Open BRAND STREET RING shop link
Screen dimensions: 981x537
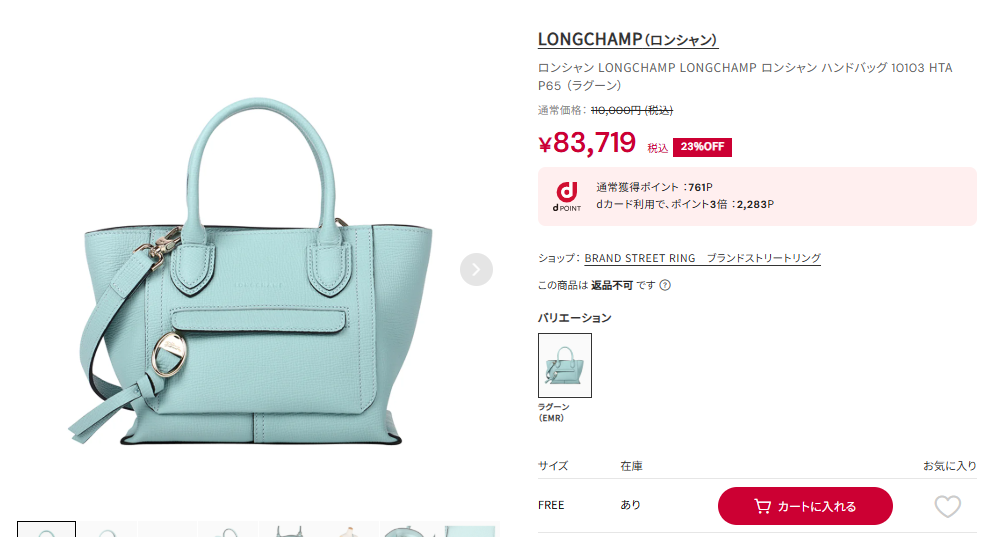pos(703,258)
